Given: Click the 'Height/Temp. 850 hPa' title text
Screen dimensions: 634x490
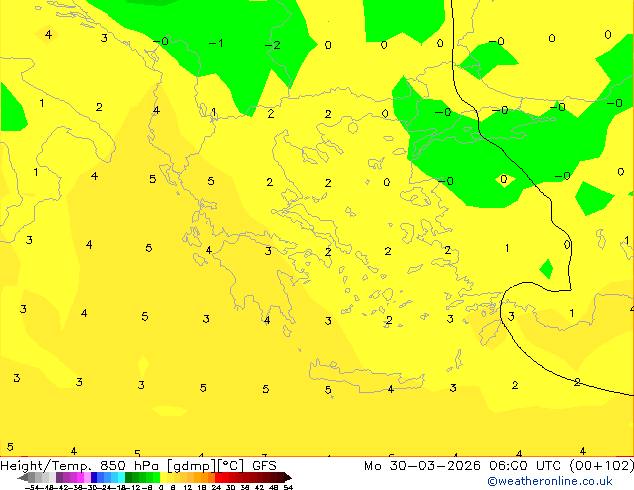Looking at the screenshot, I should click(x=81, y=466).
